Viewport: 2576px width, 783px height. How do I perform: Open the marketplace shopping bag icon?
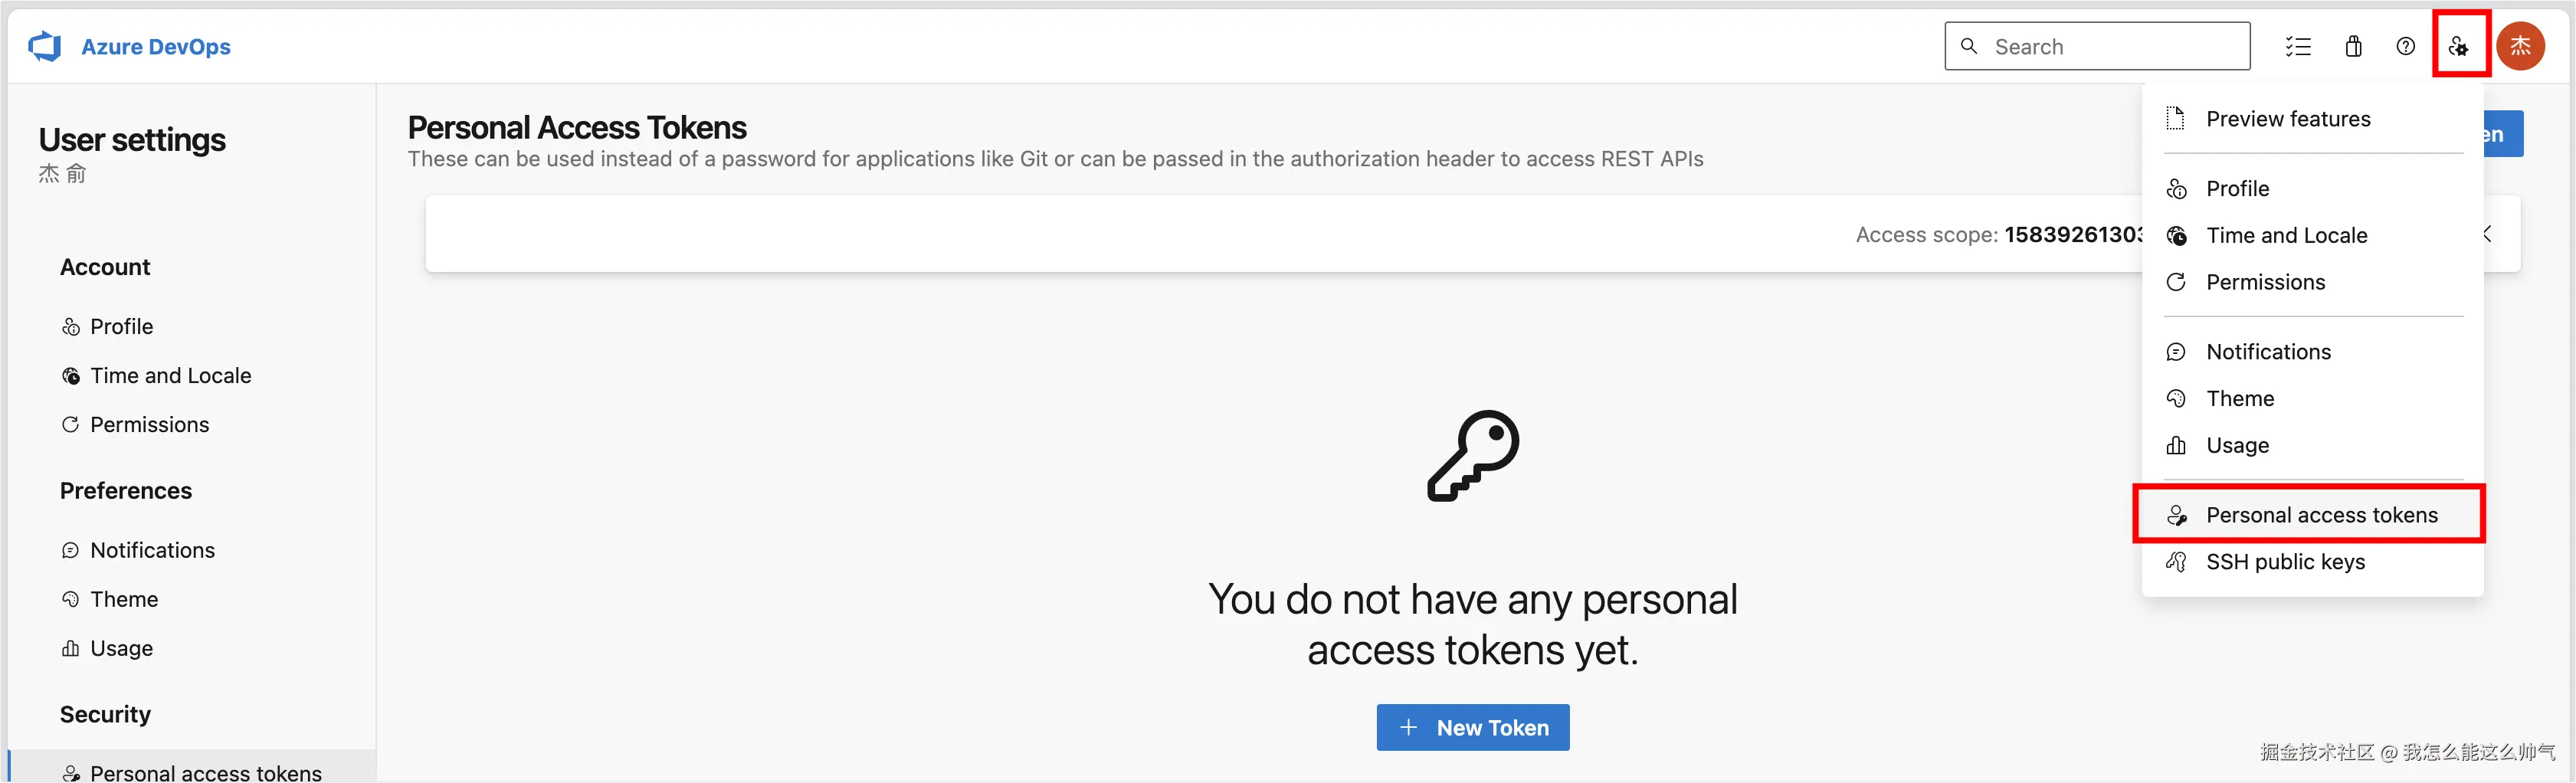click(2354, 46)
